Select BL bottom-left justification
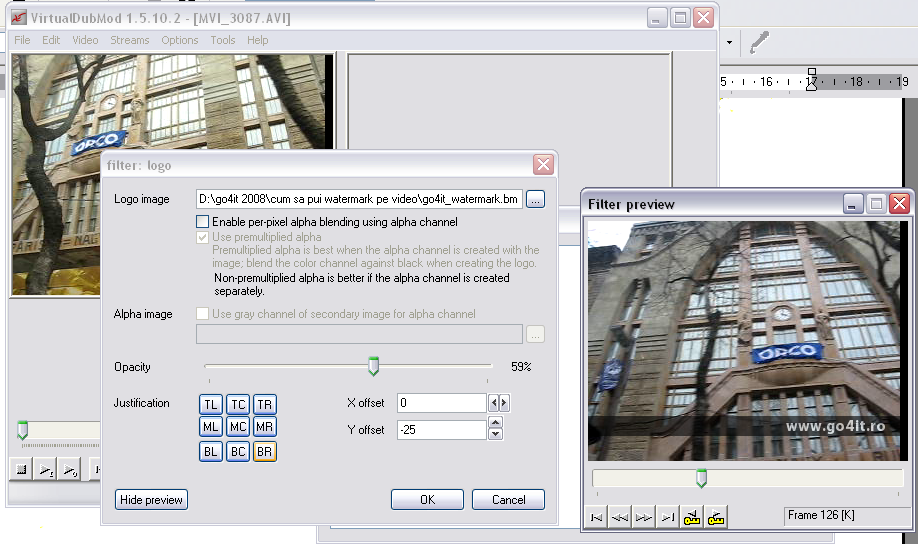 point(211,451)
